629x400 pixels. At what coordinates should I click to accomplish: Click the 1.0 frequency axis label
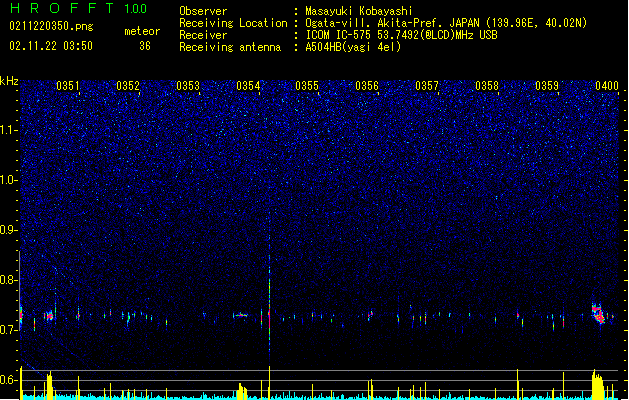[9, 180]
